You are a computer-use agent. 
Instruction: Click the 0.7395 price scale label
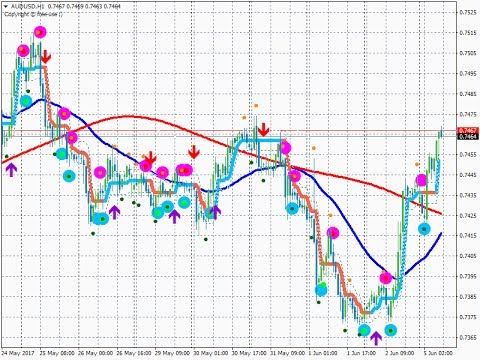click(x=468, y=277)
